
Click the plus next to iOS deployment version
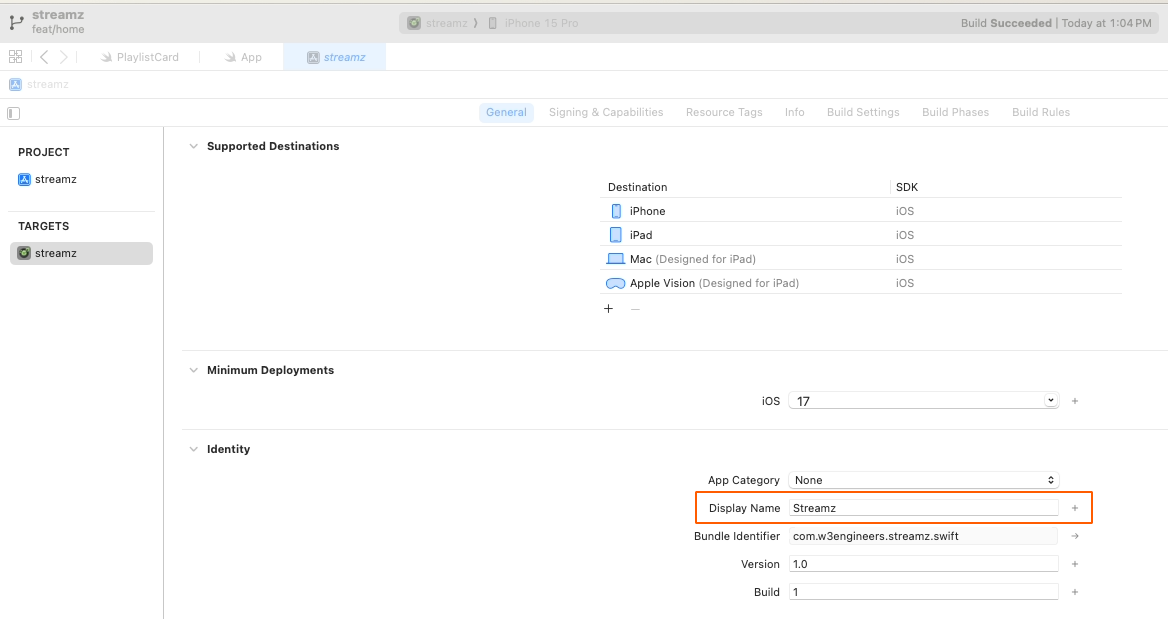pos(1075,401)
